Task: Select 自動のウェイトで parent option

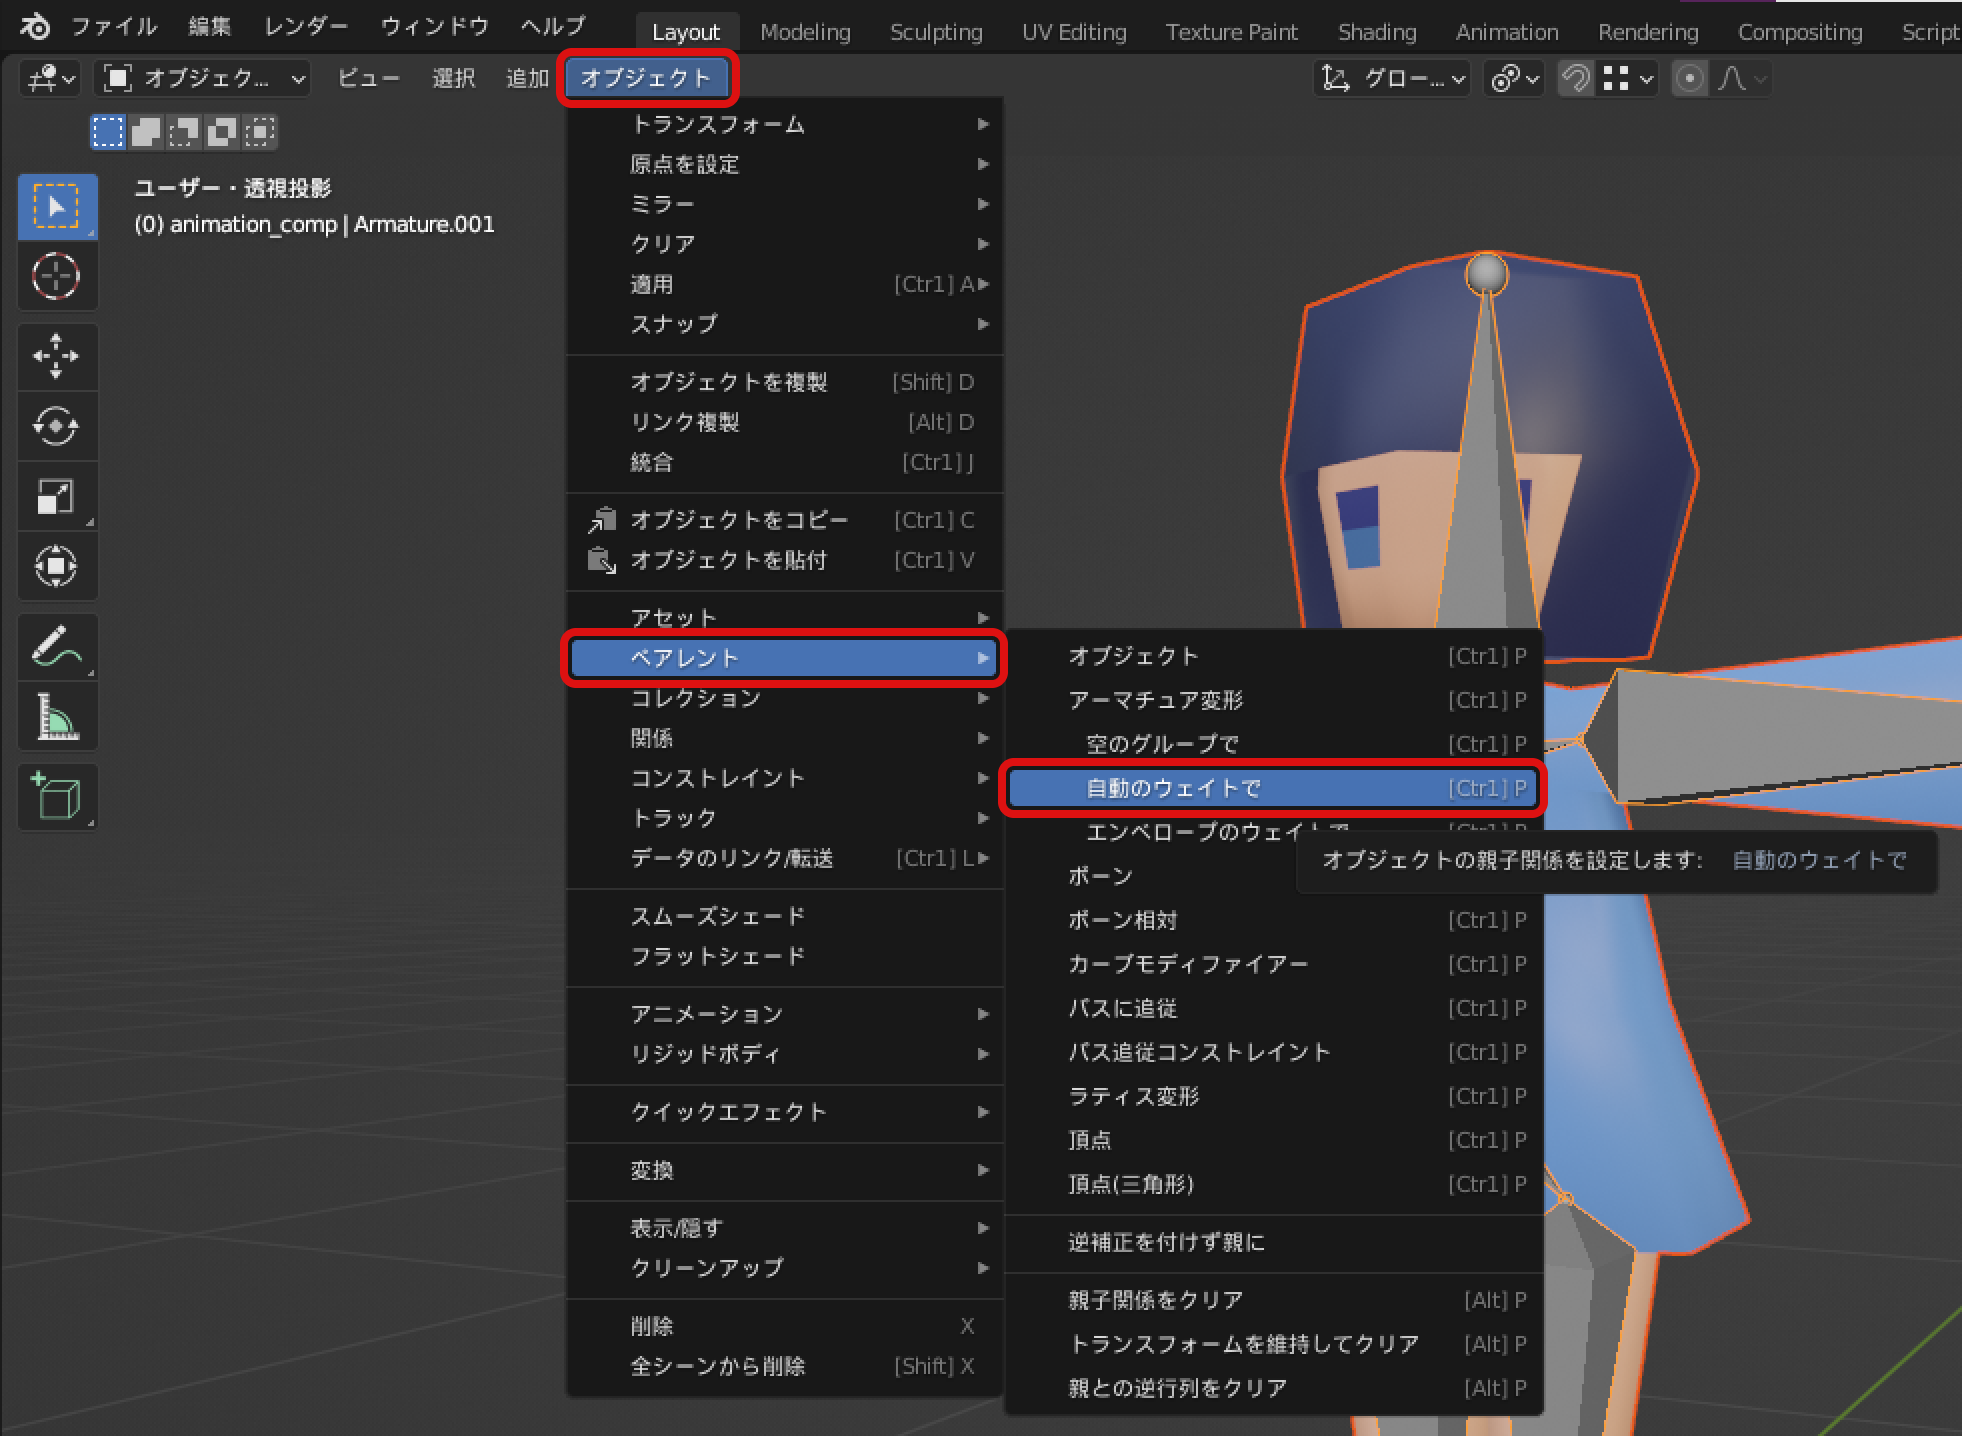Action: pos(1273,788)
